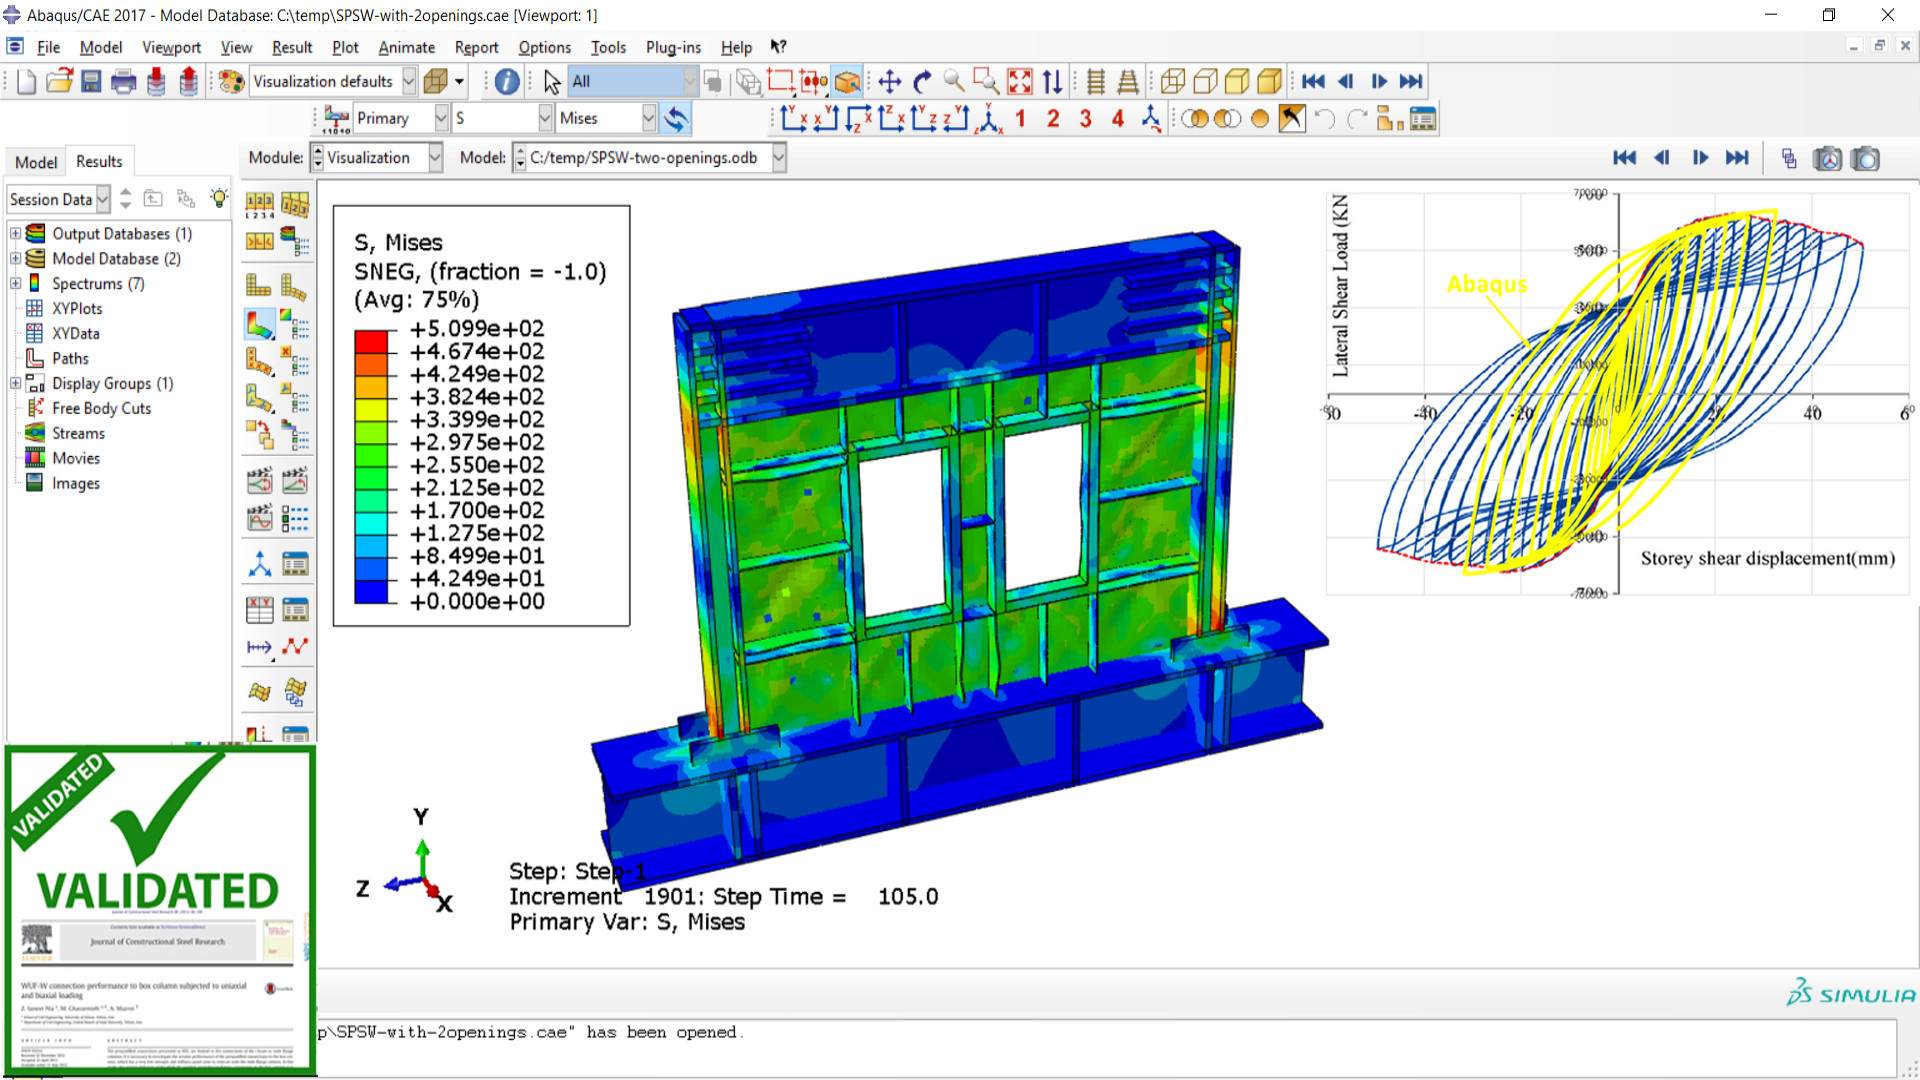The width and height of the screenshot is (1920, 1080).
Task: Click the rightmost camera icon
Action: tap(1865, 158)
